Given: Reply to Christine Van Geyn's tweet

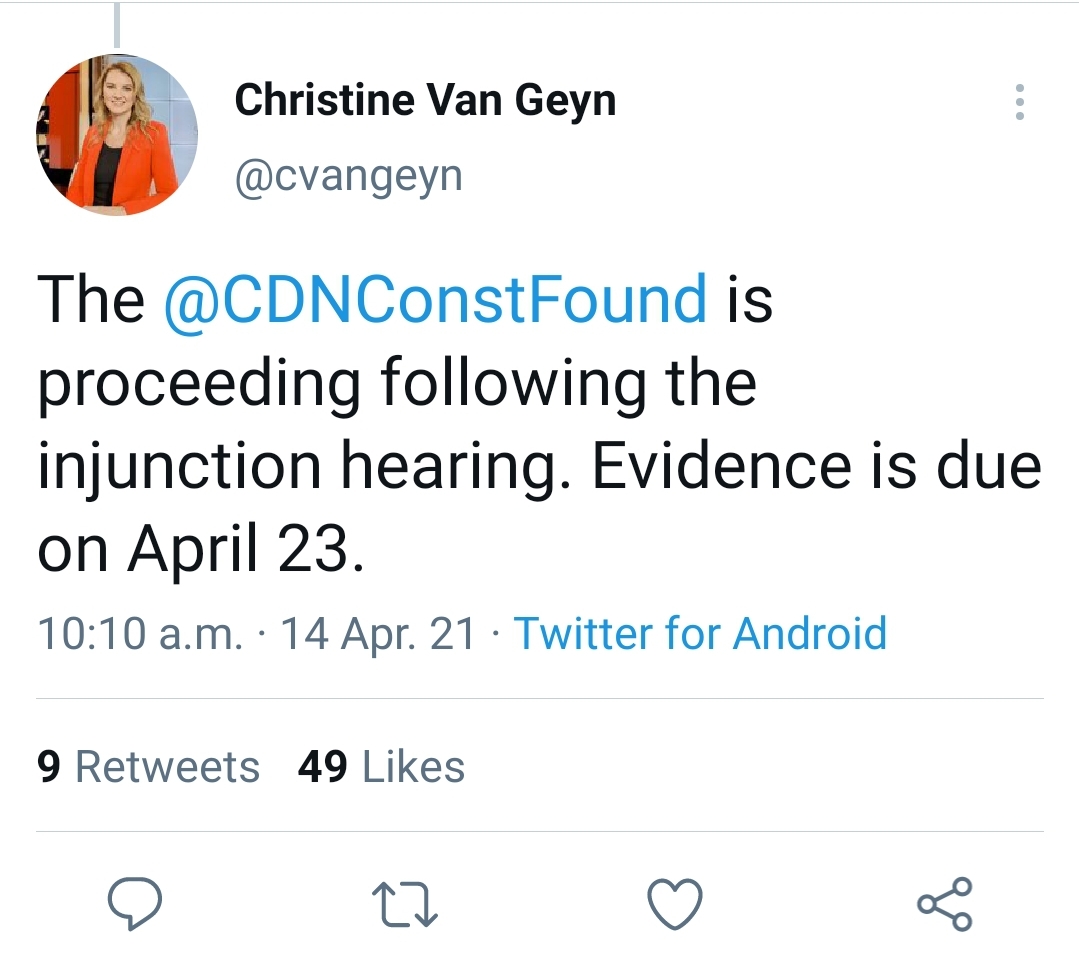Looking at the screenshot, I should pyautogui.click(x=135, y=904).
